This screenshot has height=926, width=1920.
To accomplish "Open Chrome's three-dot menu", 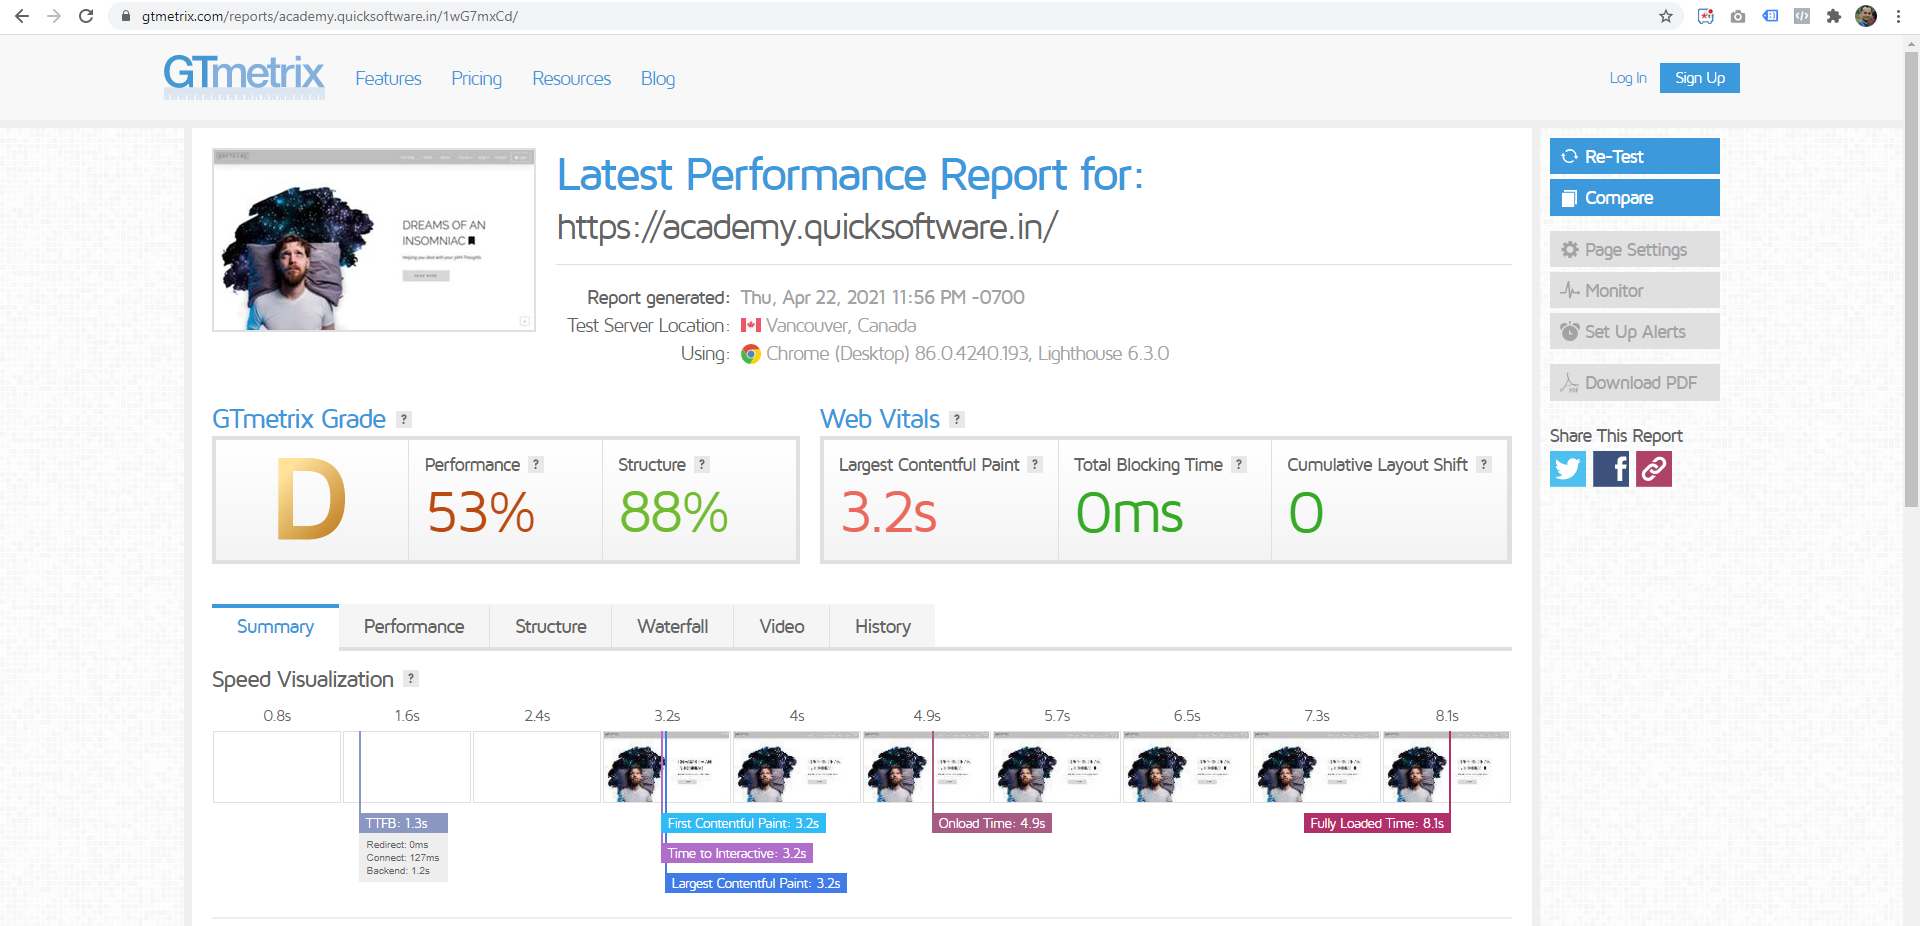I will point(1898,16).
